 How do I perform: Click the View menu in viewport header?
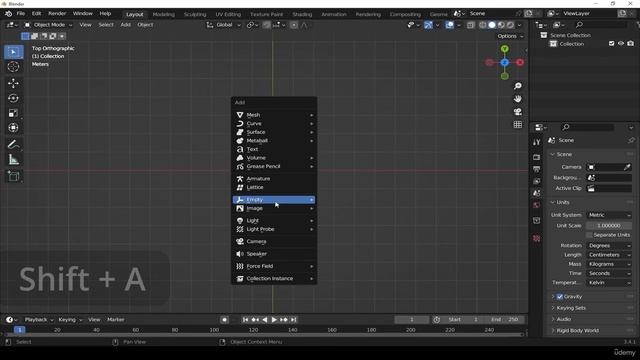85,25
